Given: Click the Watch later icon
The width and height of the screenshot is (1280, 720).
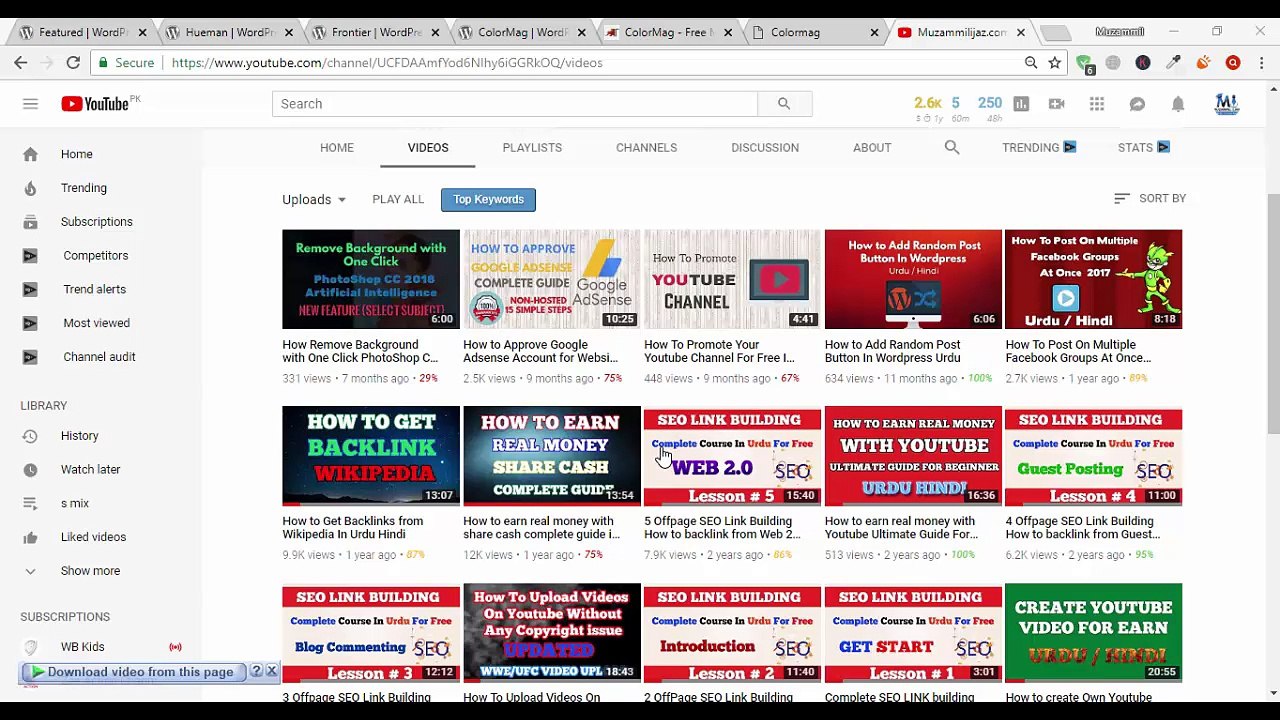Looking at the screenshot, I should coord(30,470).
